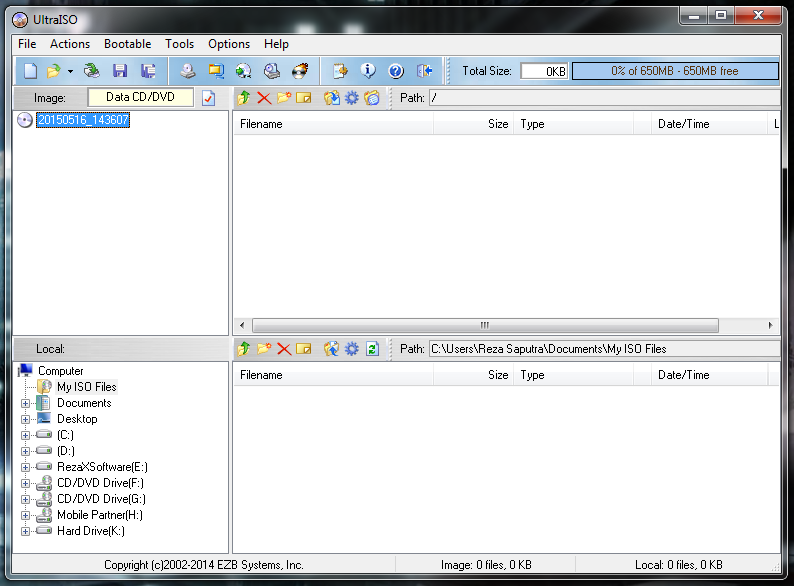794x586 pixels.
Task: Click the Rename icon in Local pane toolbar
Action: click(304, 348)
